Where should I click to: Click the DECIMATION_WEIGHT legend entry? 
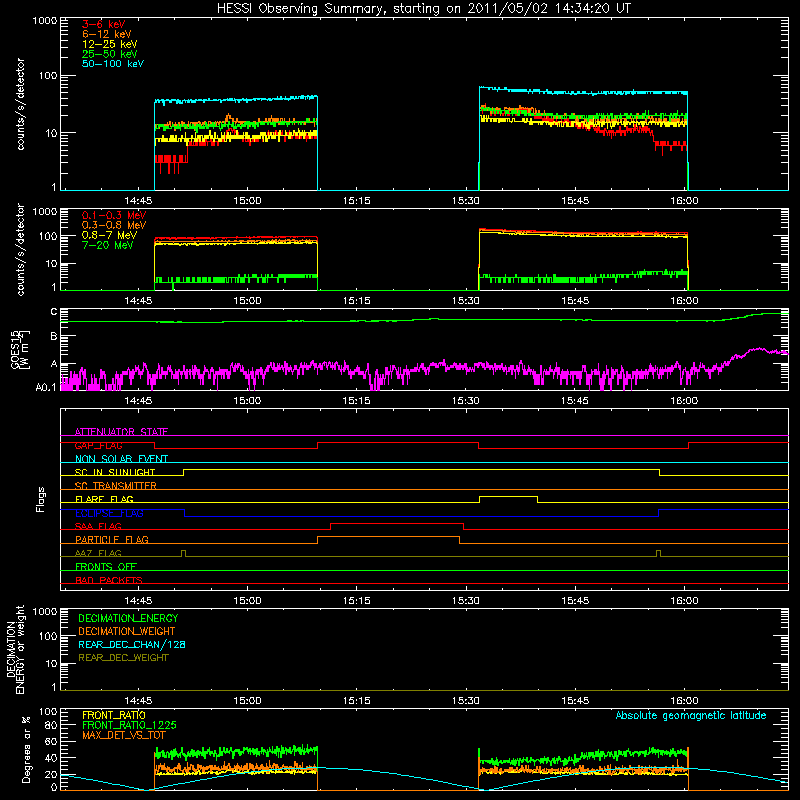coord(127,631)
